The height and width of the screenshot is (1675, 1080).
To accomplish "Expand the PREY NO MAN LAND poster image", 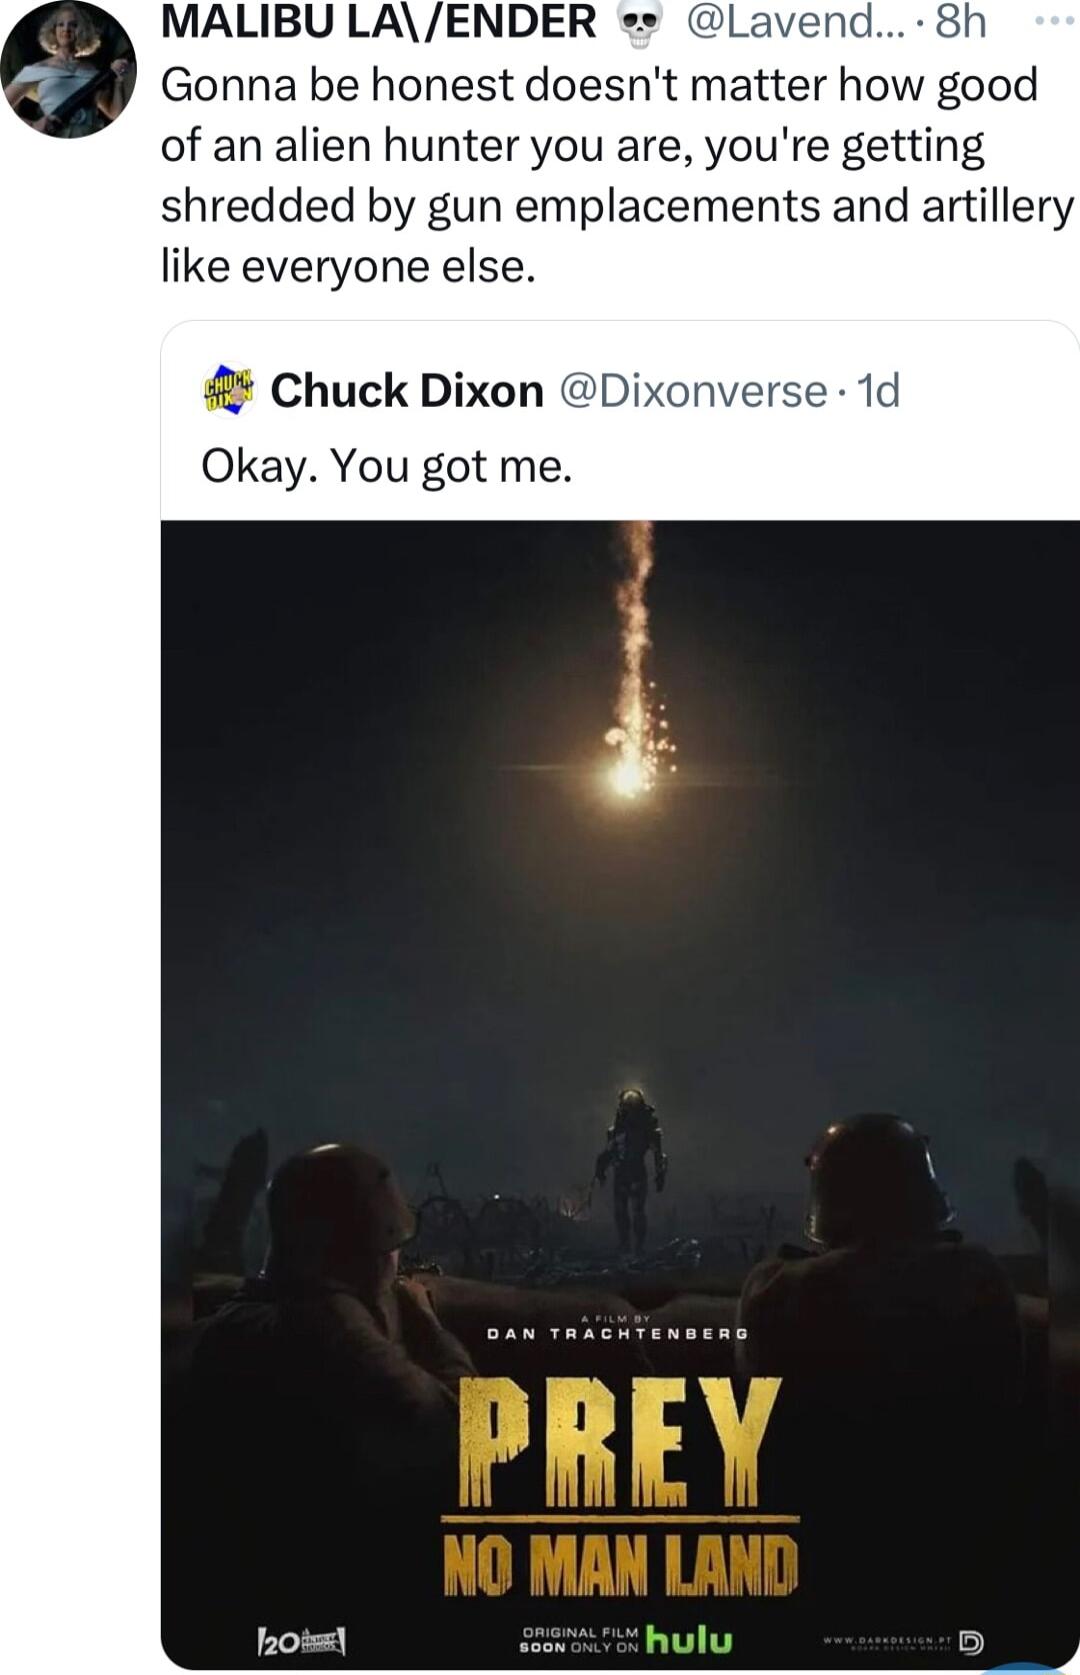I will (x=620, y=1000).
